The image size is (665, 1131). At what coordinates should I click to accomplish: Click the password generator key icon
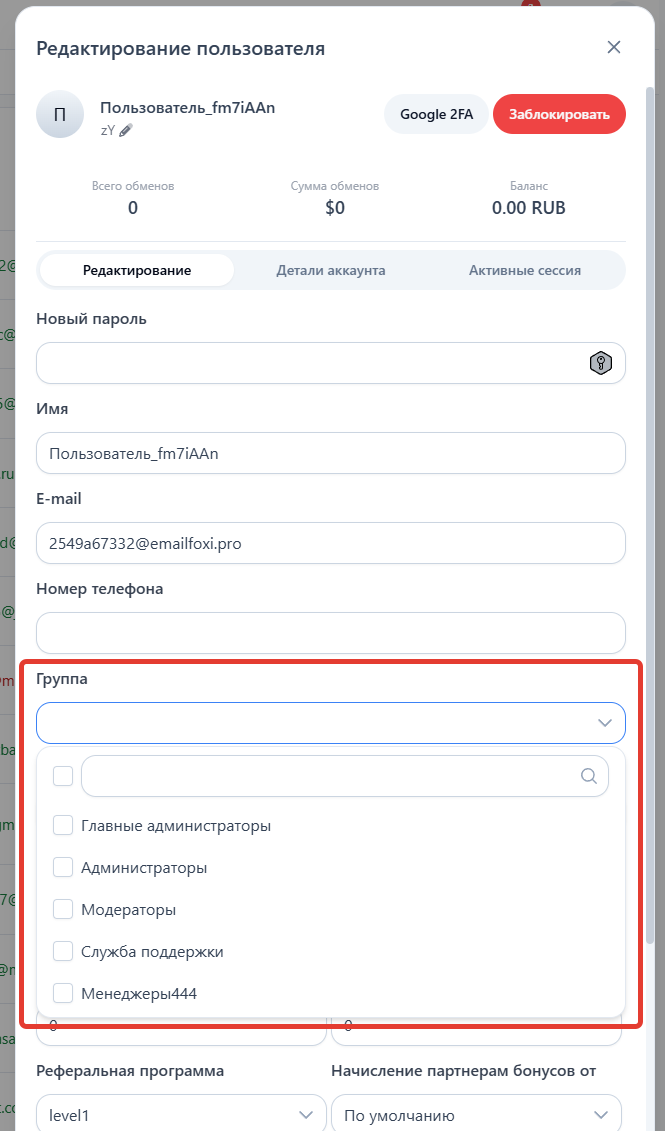click(600, 363)
